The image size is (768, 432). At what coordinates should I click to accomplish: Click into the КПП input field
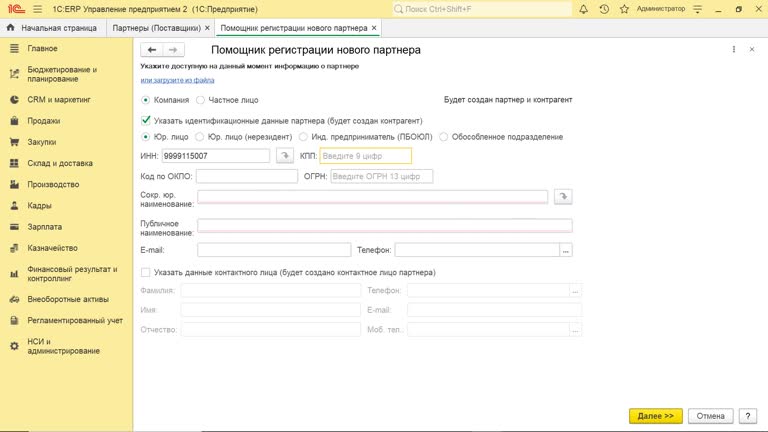[365, 156]
